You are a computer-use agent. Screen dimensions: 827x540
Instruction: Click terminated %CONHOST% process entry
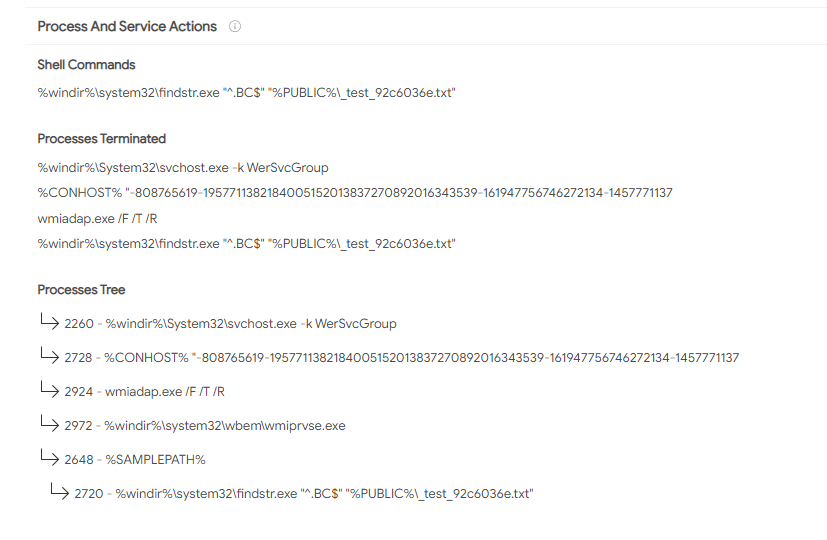coord(355,193)
